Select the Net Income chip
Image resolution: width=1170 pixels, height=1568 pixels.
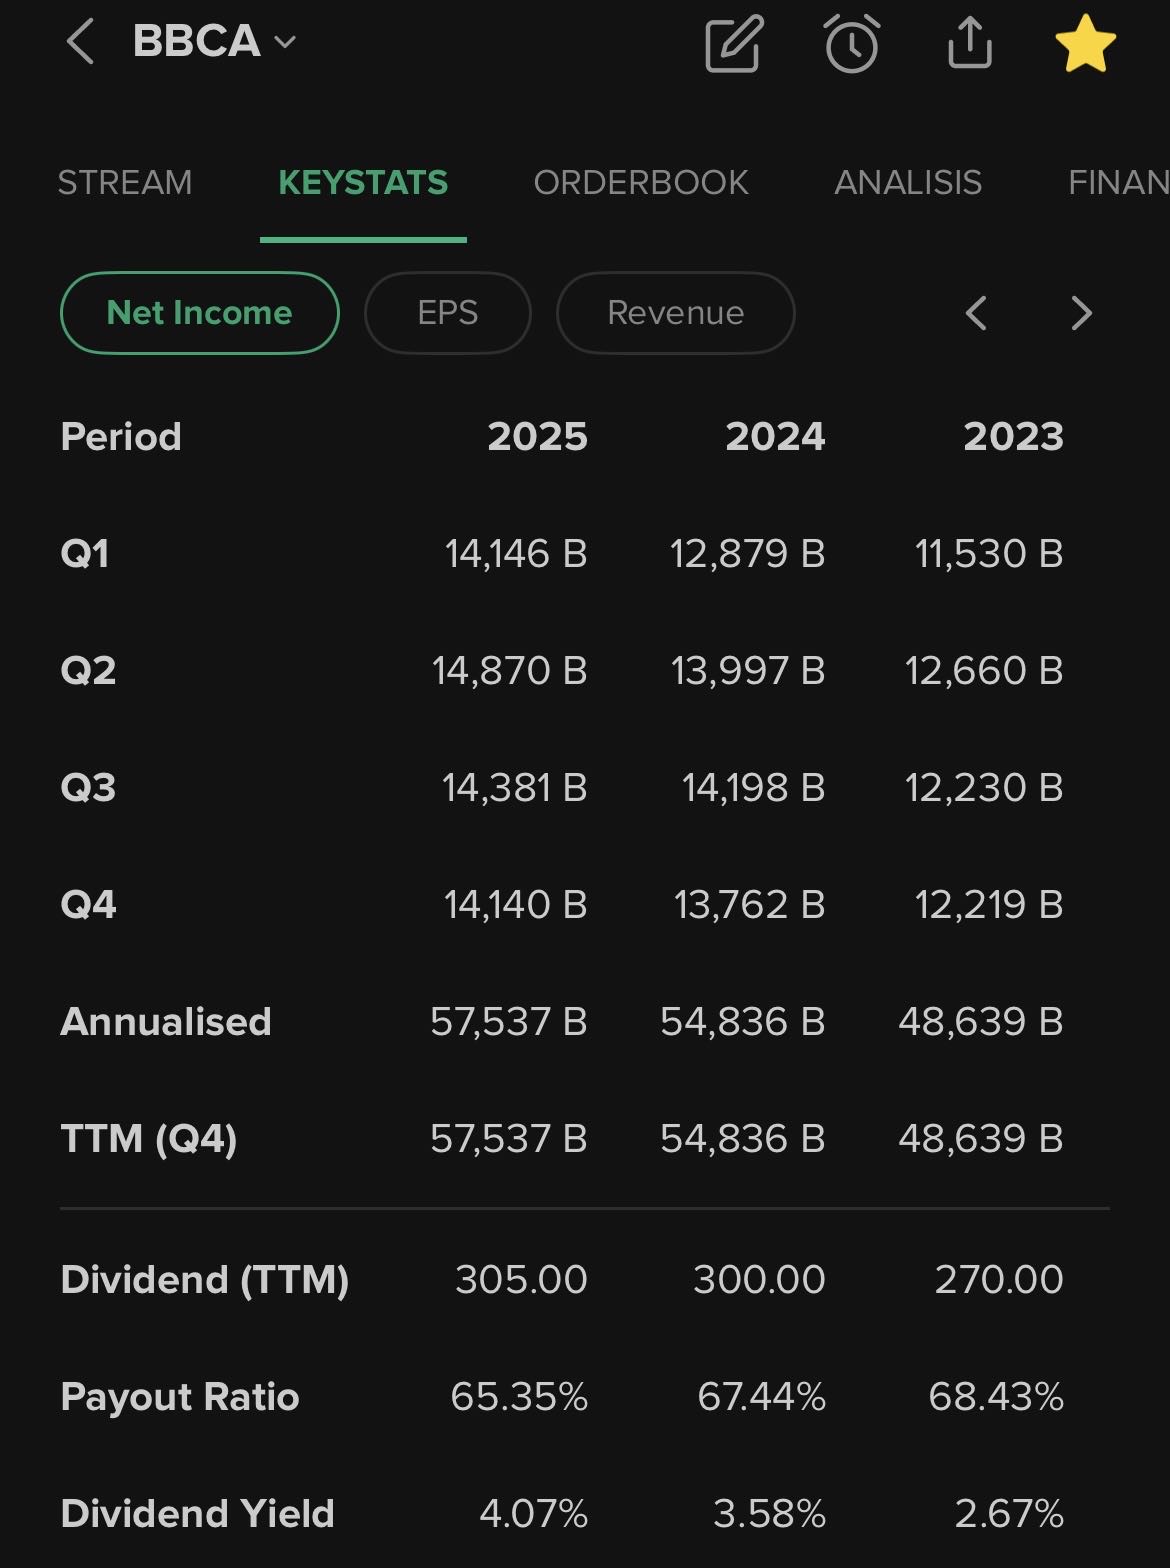(x=200, y=313)
